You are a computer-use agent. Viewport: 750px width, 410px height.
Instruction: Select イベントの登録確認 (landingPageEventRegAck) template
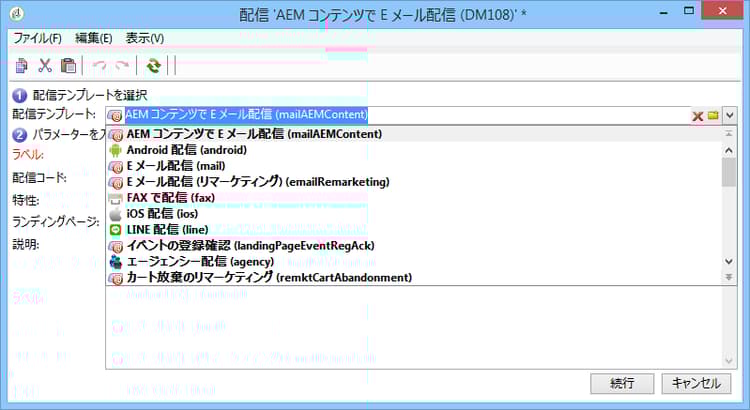coord(414,246)
